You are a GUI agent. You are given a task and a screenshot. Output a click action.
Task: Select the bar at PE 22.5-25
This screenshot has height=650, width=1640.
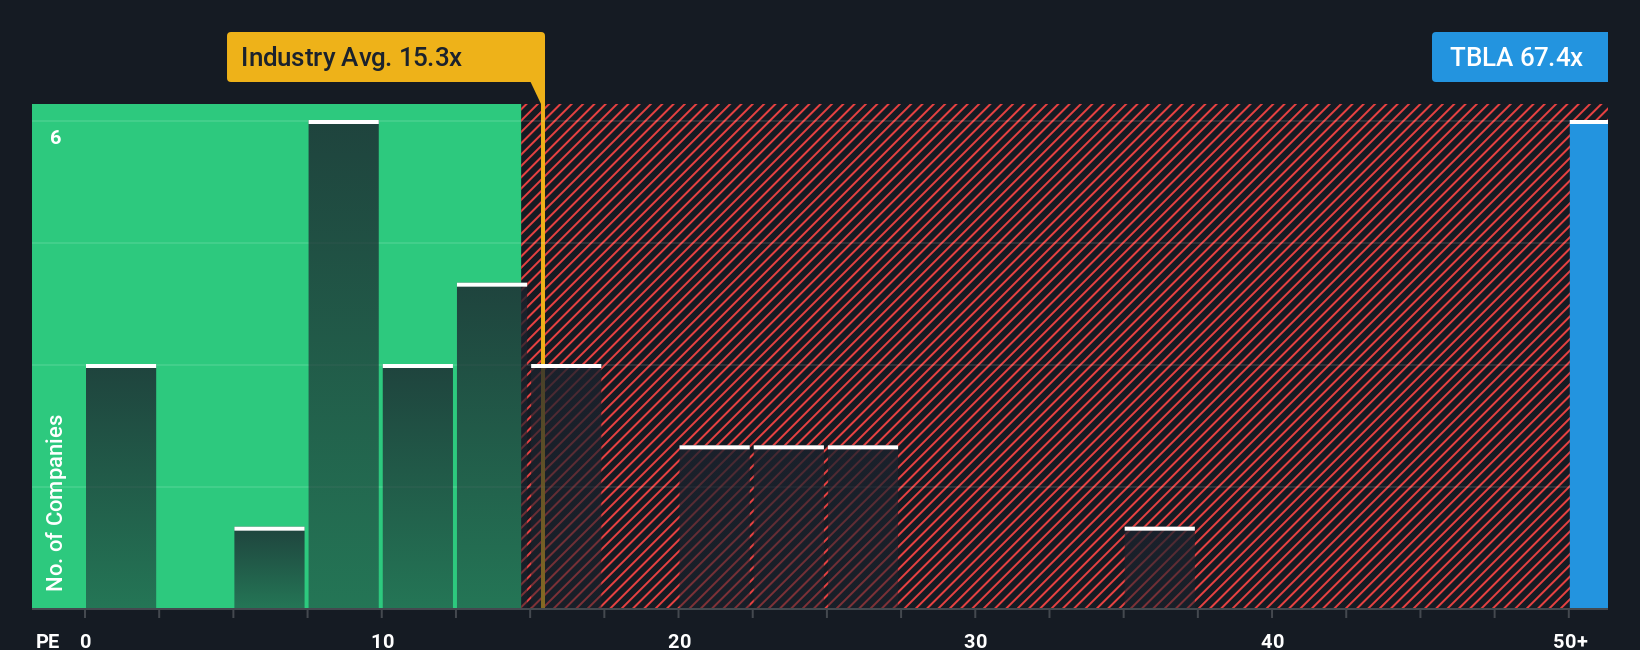coord(789,528)
